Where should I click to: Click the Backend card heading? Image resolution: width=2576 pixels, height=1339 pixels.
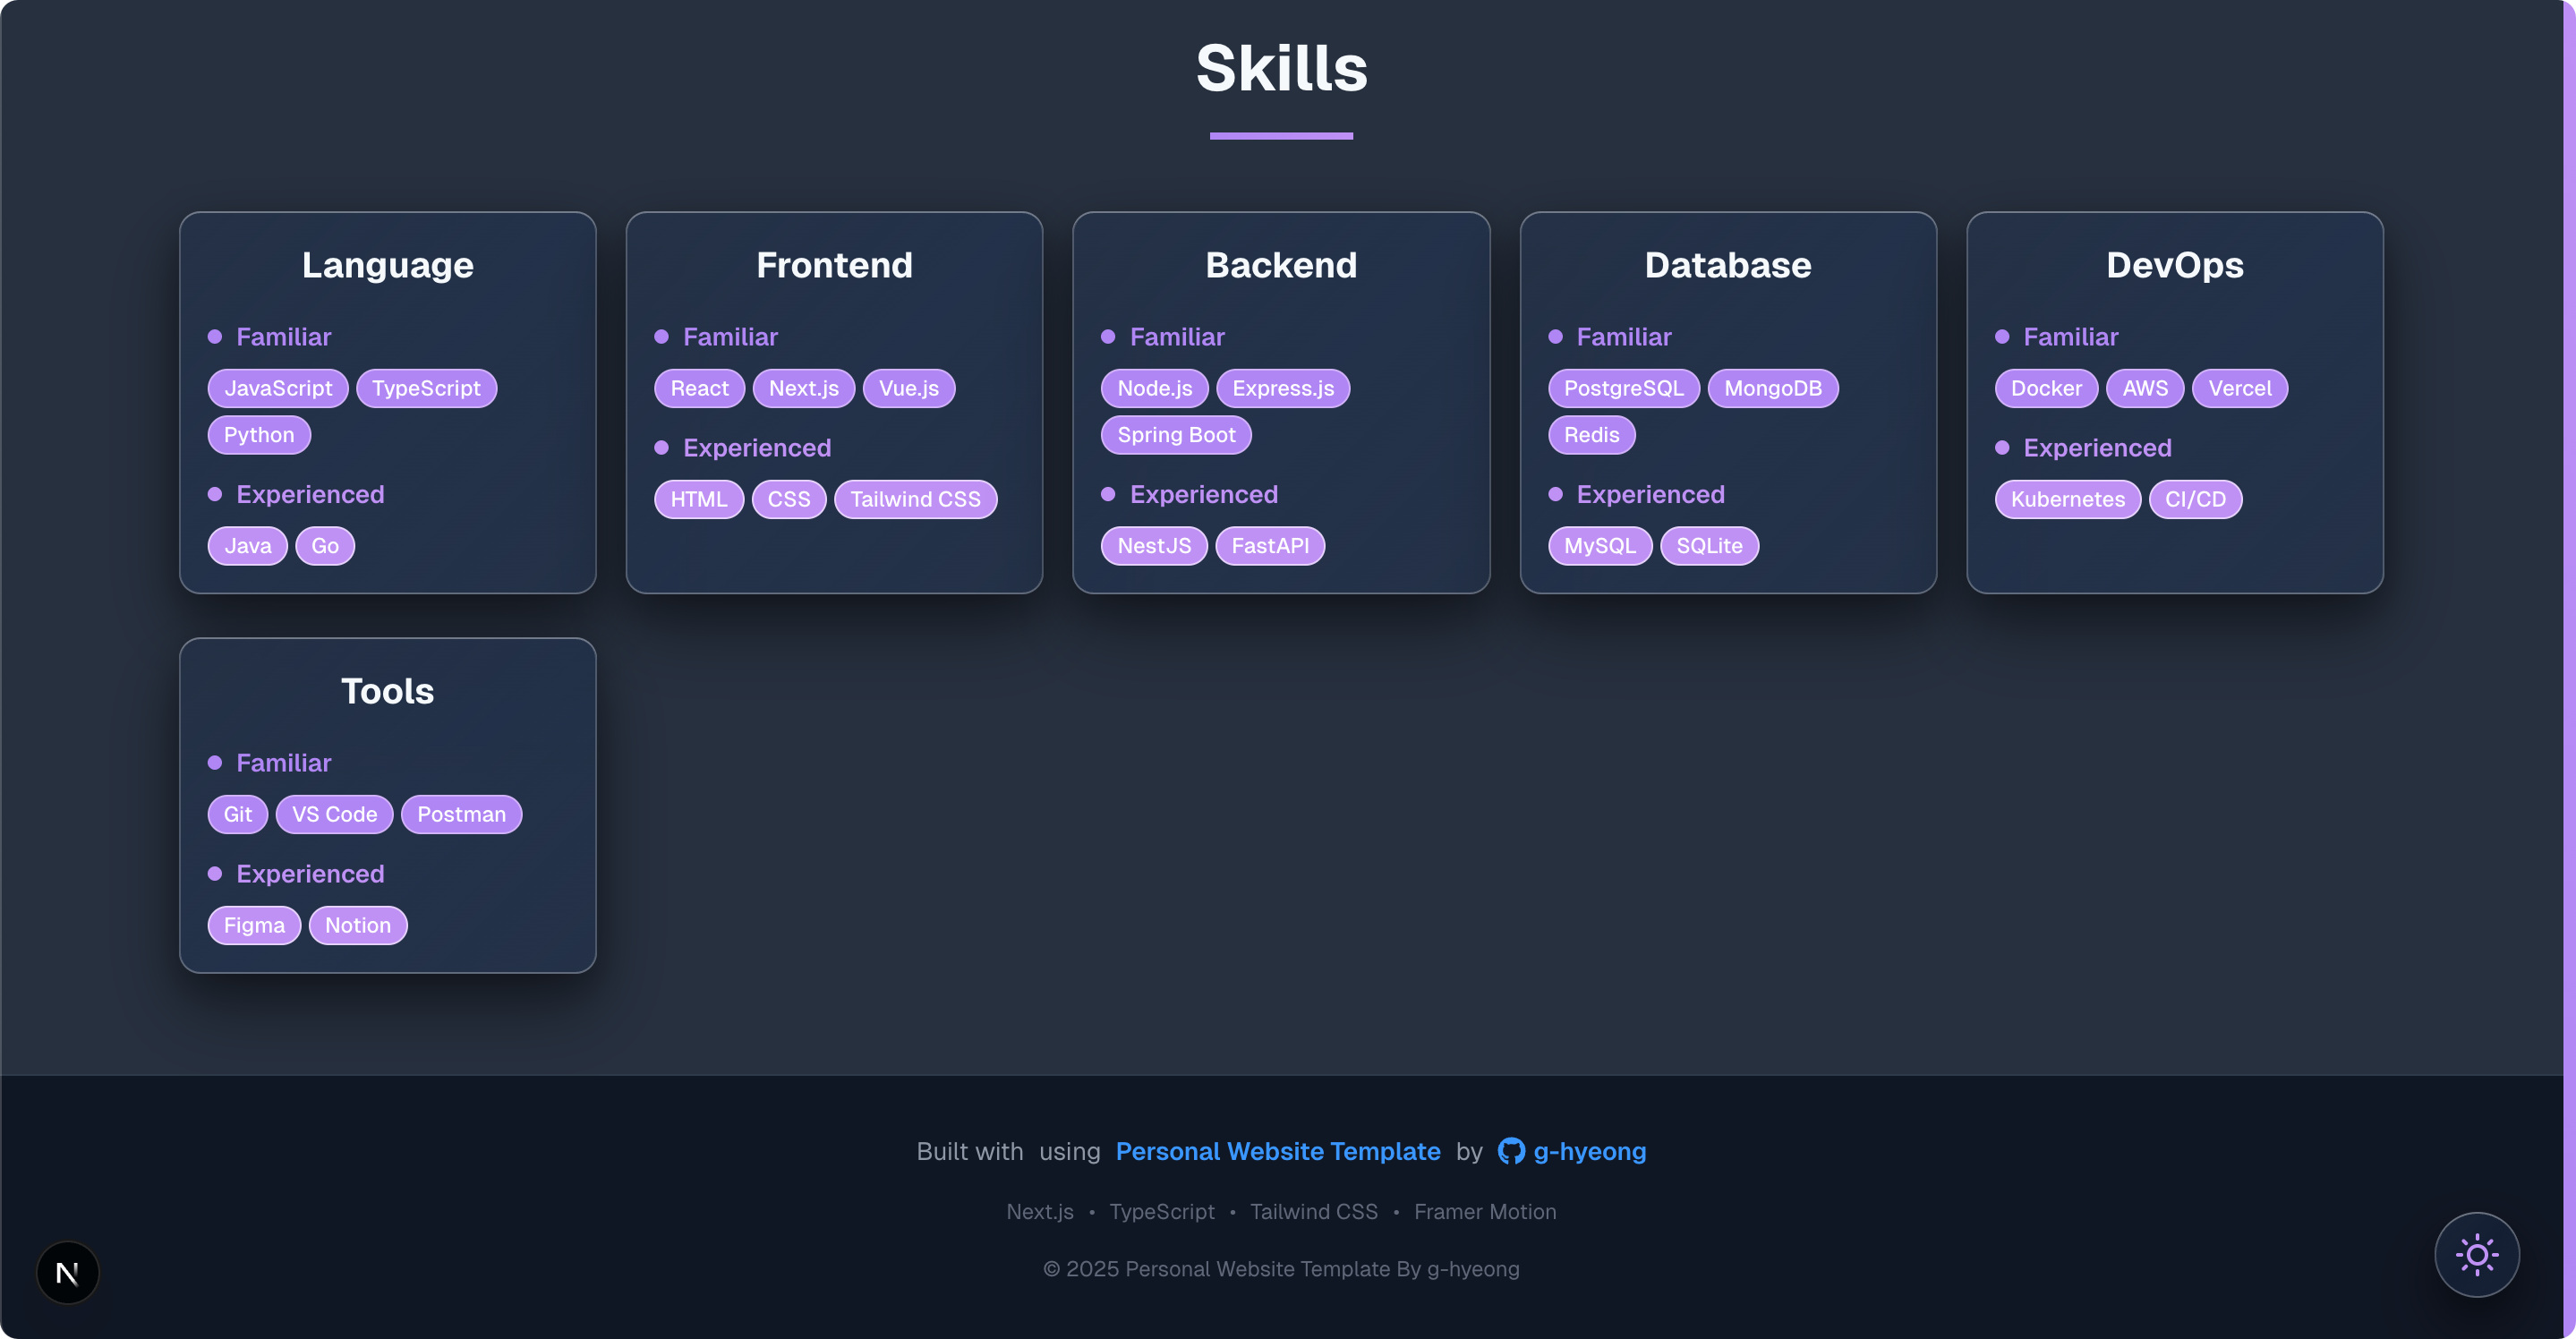(x=1281, y=265)
